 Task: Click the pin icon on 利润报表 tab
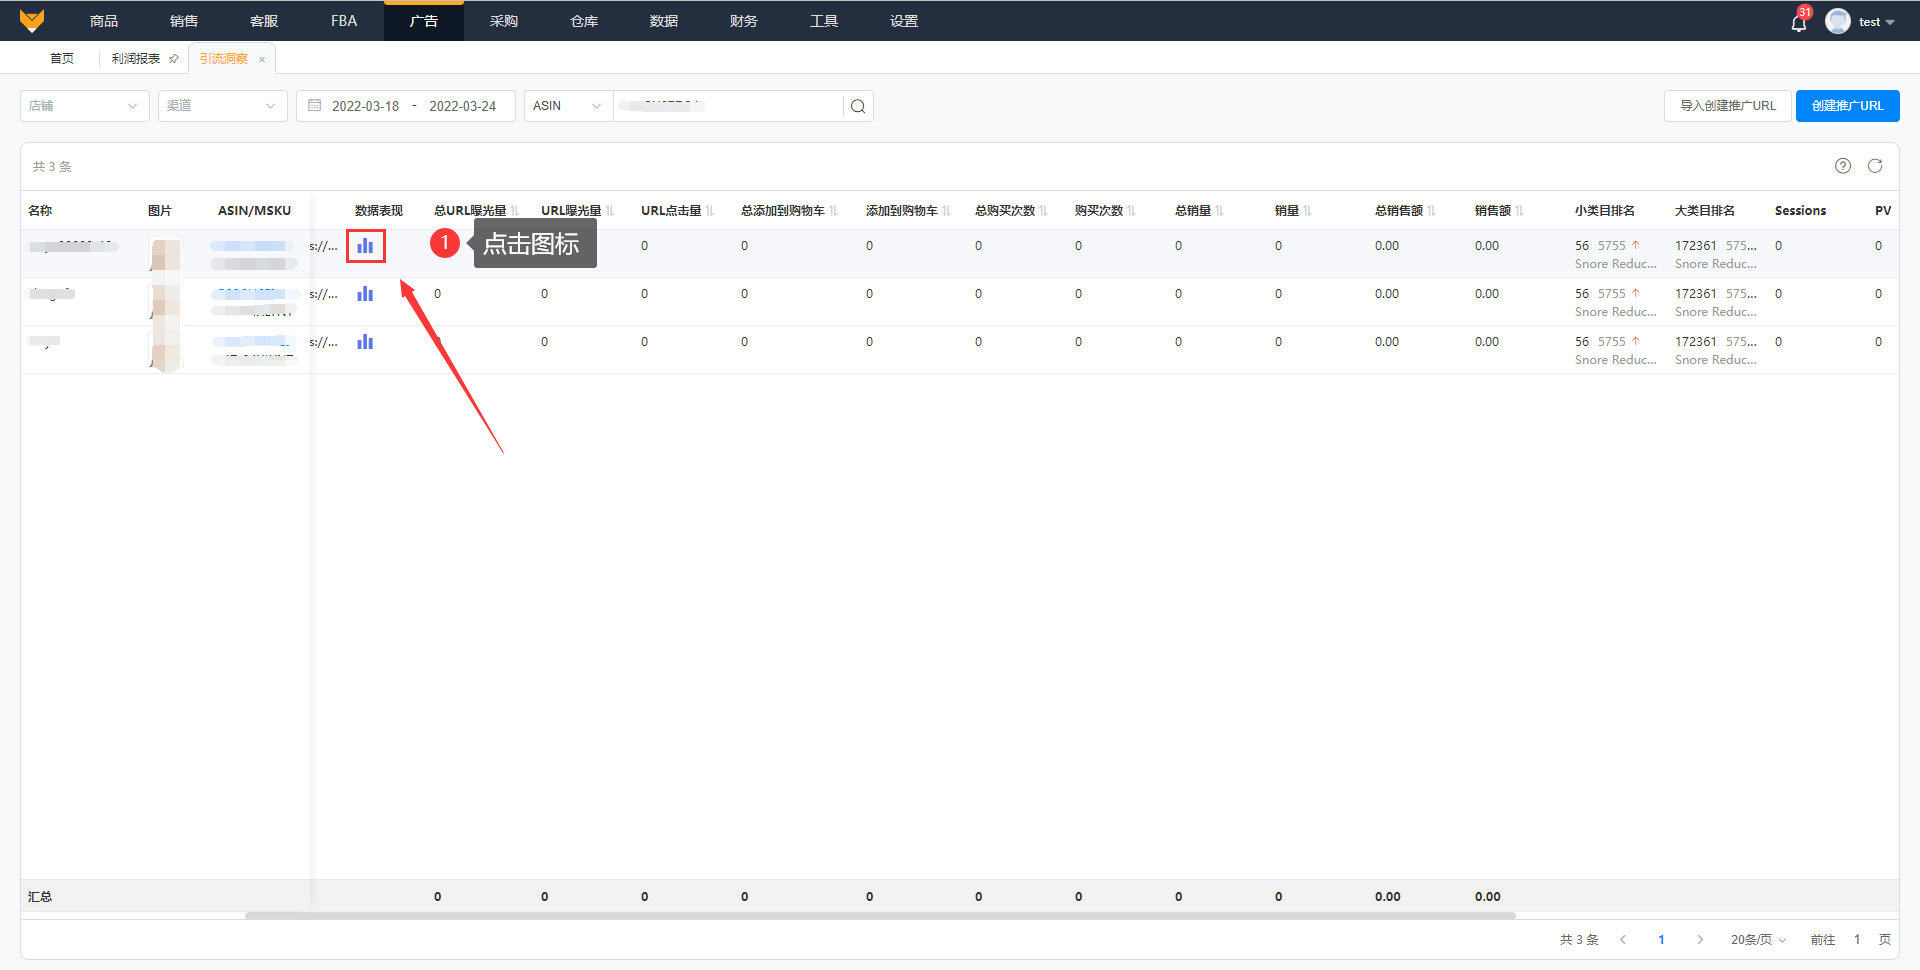pos(174,59)
